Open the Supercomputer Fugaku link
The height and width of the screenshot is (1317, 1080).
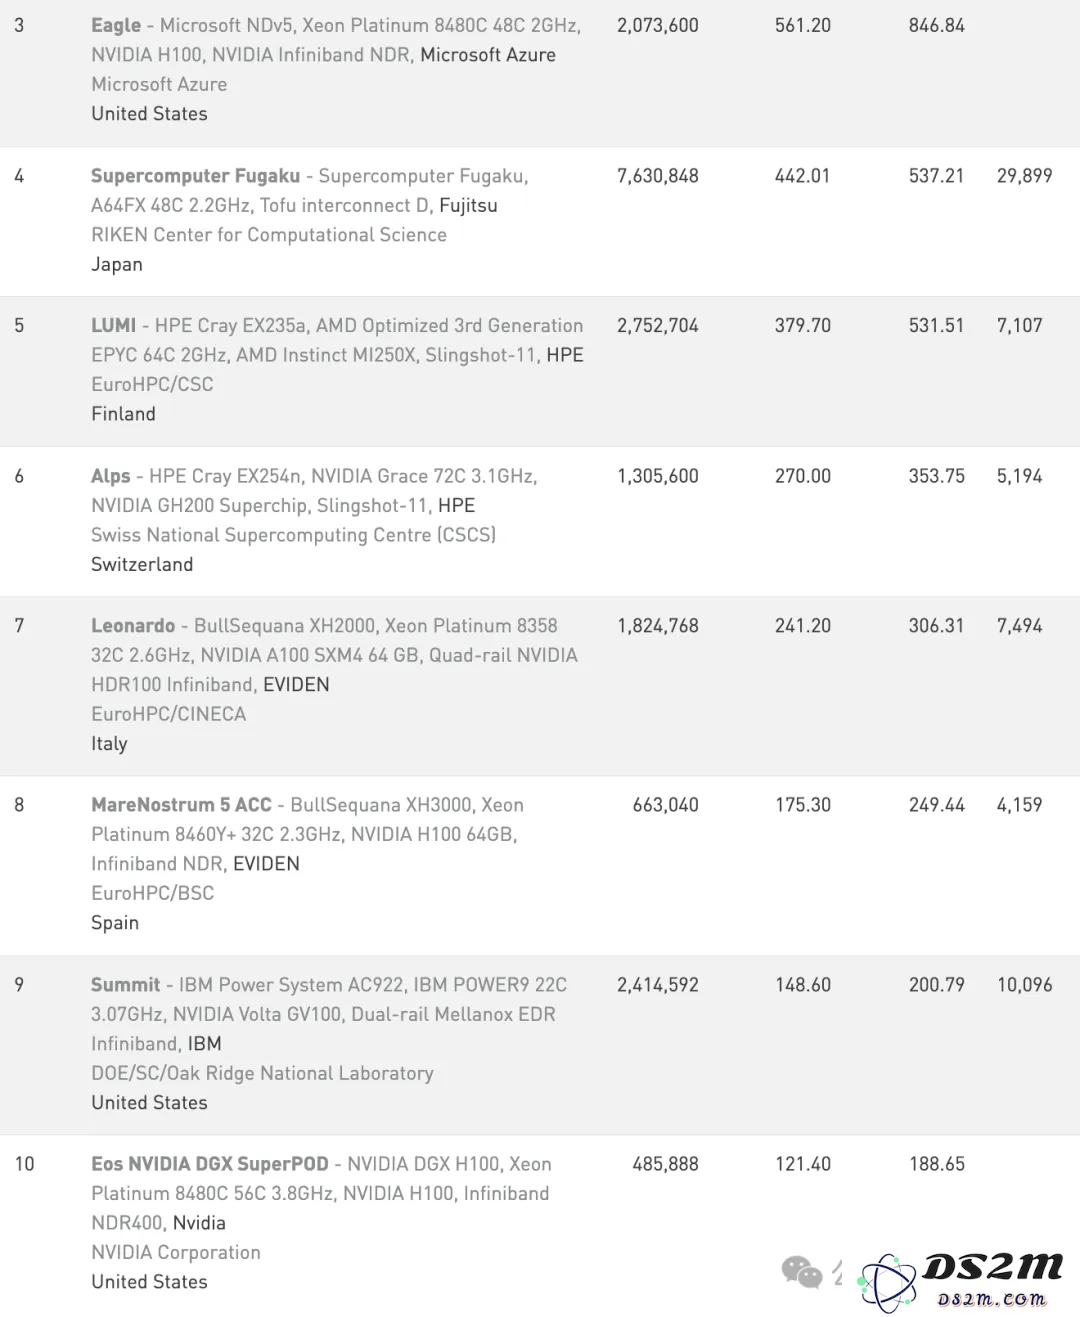click(195, 176)
